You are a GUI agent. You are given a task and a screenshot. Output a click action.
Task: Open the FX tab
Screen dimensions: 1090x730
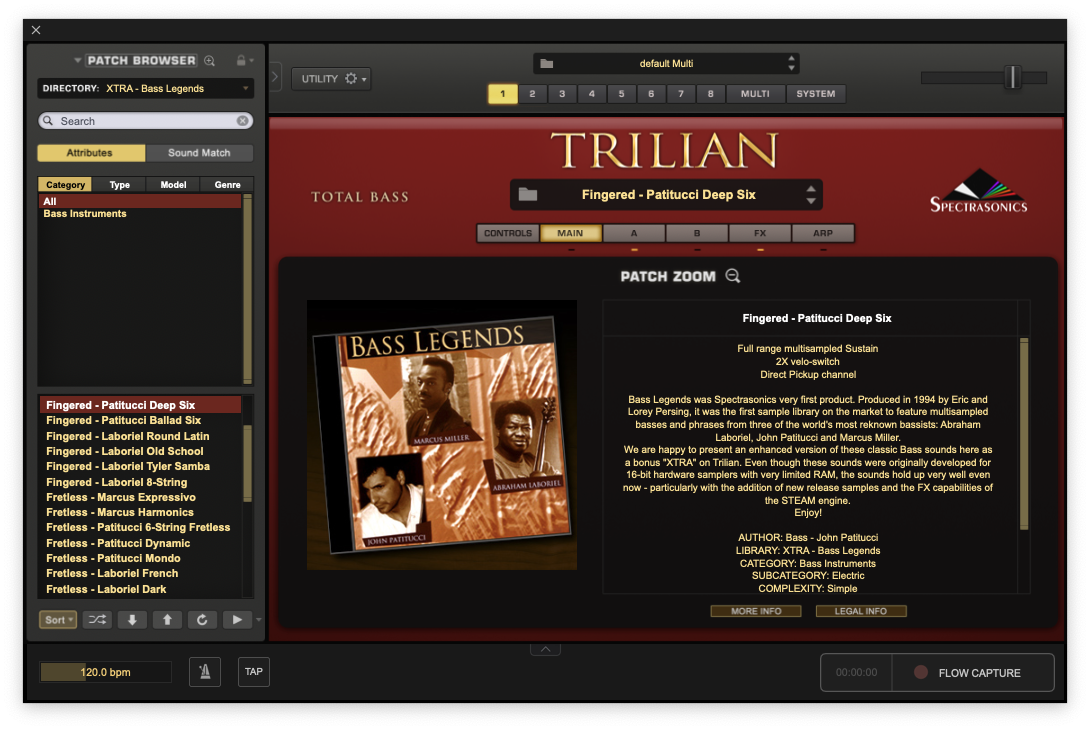(x=760, y=234)
